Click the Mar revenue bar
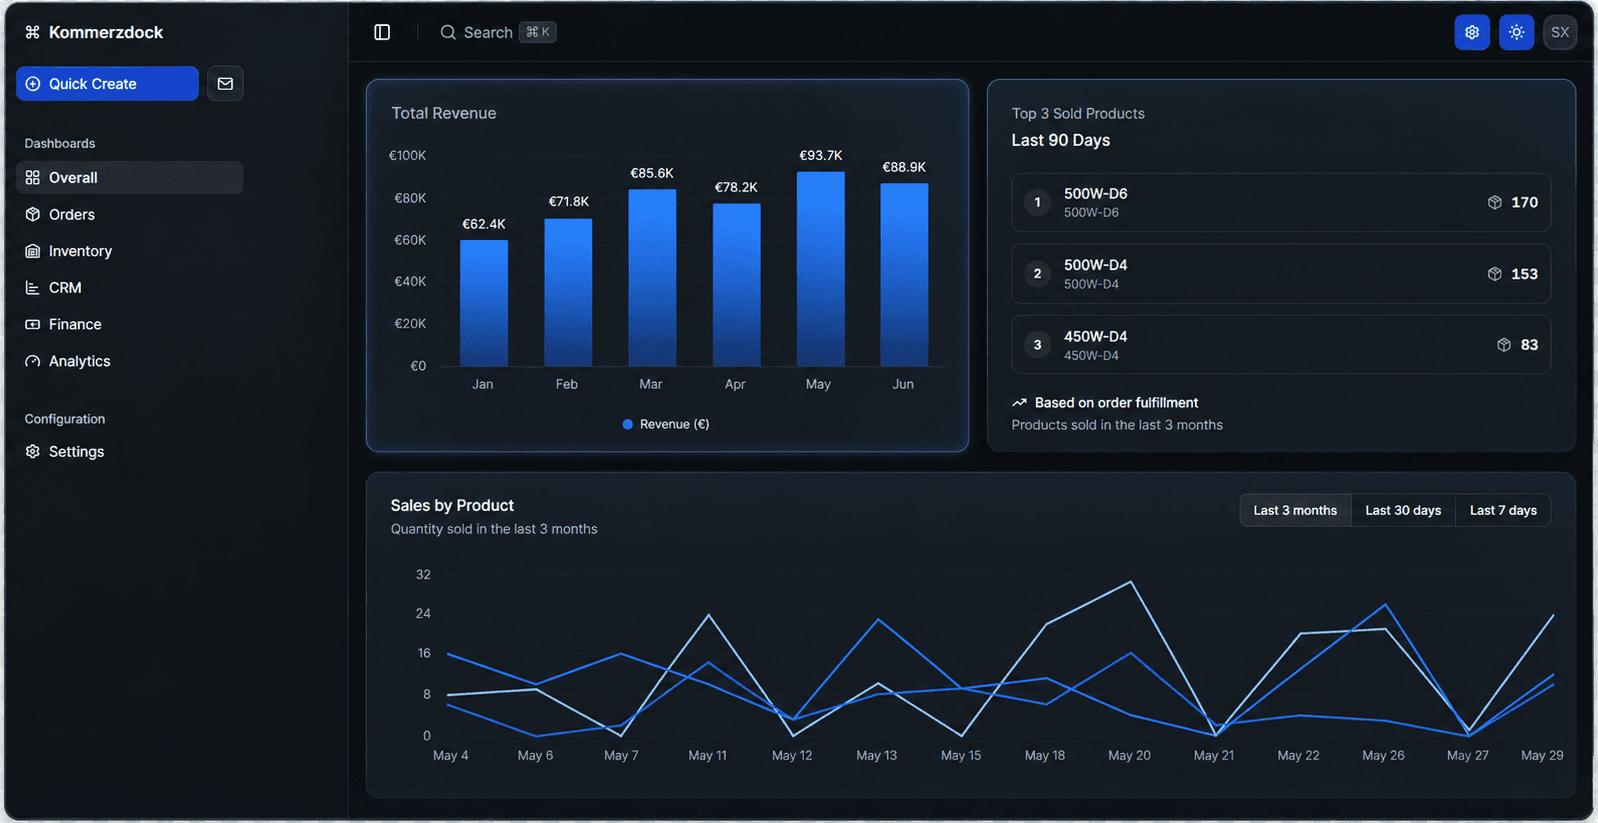 click(652, 278)
